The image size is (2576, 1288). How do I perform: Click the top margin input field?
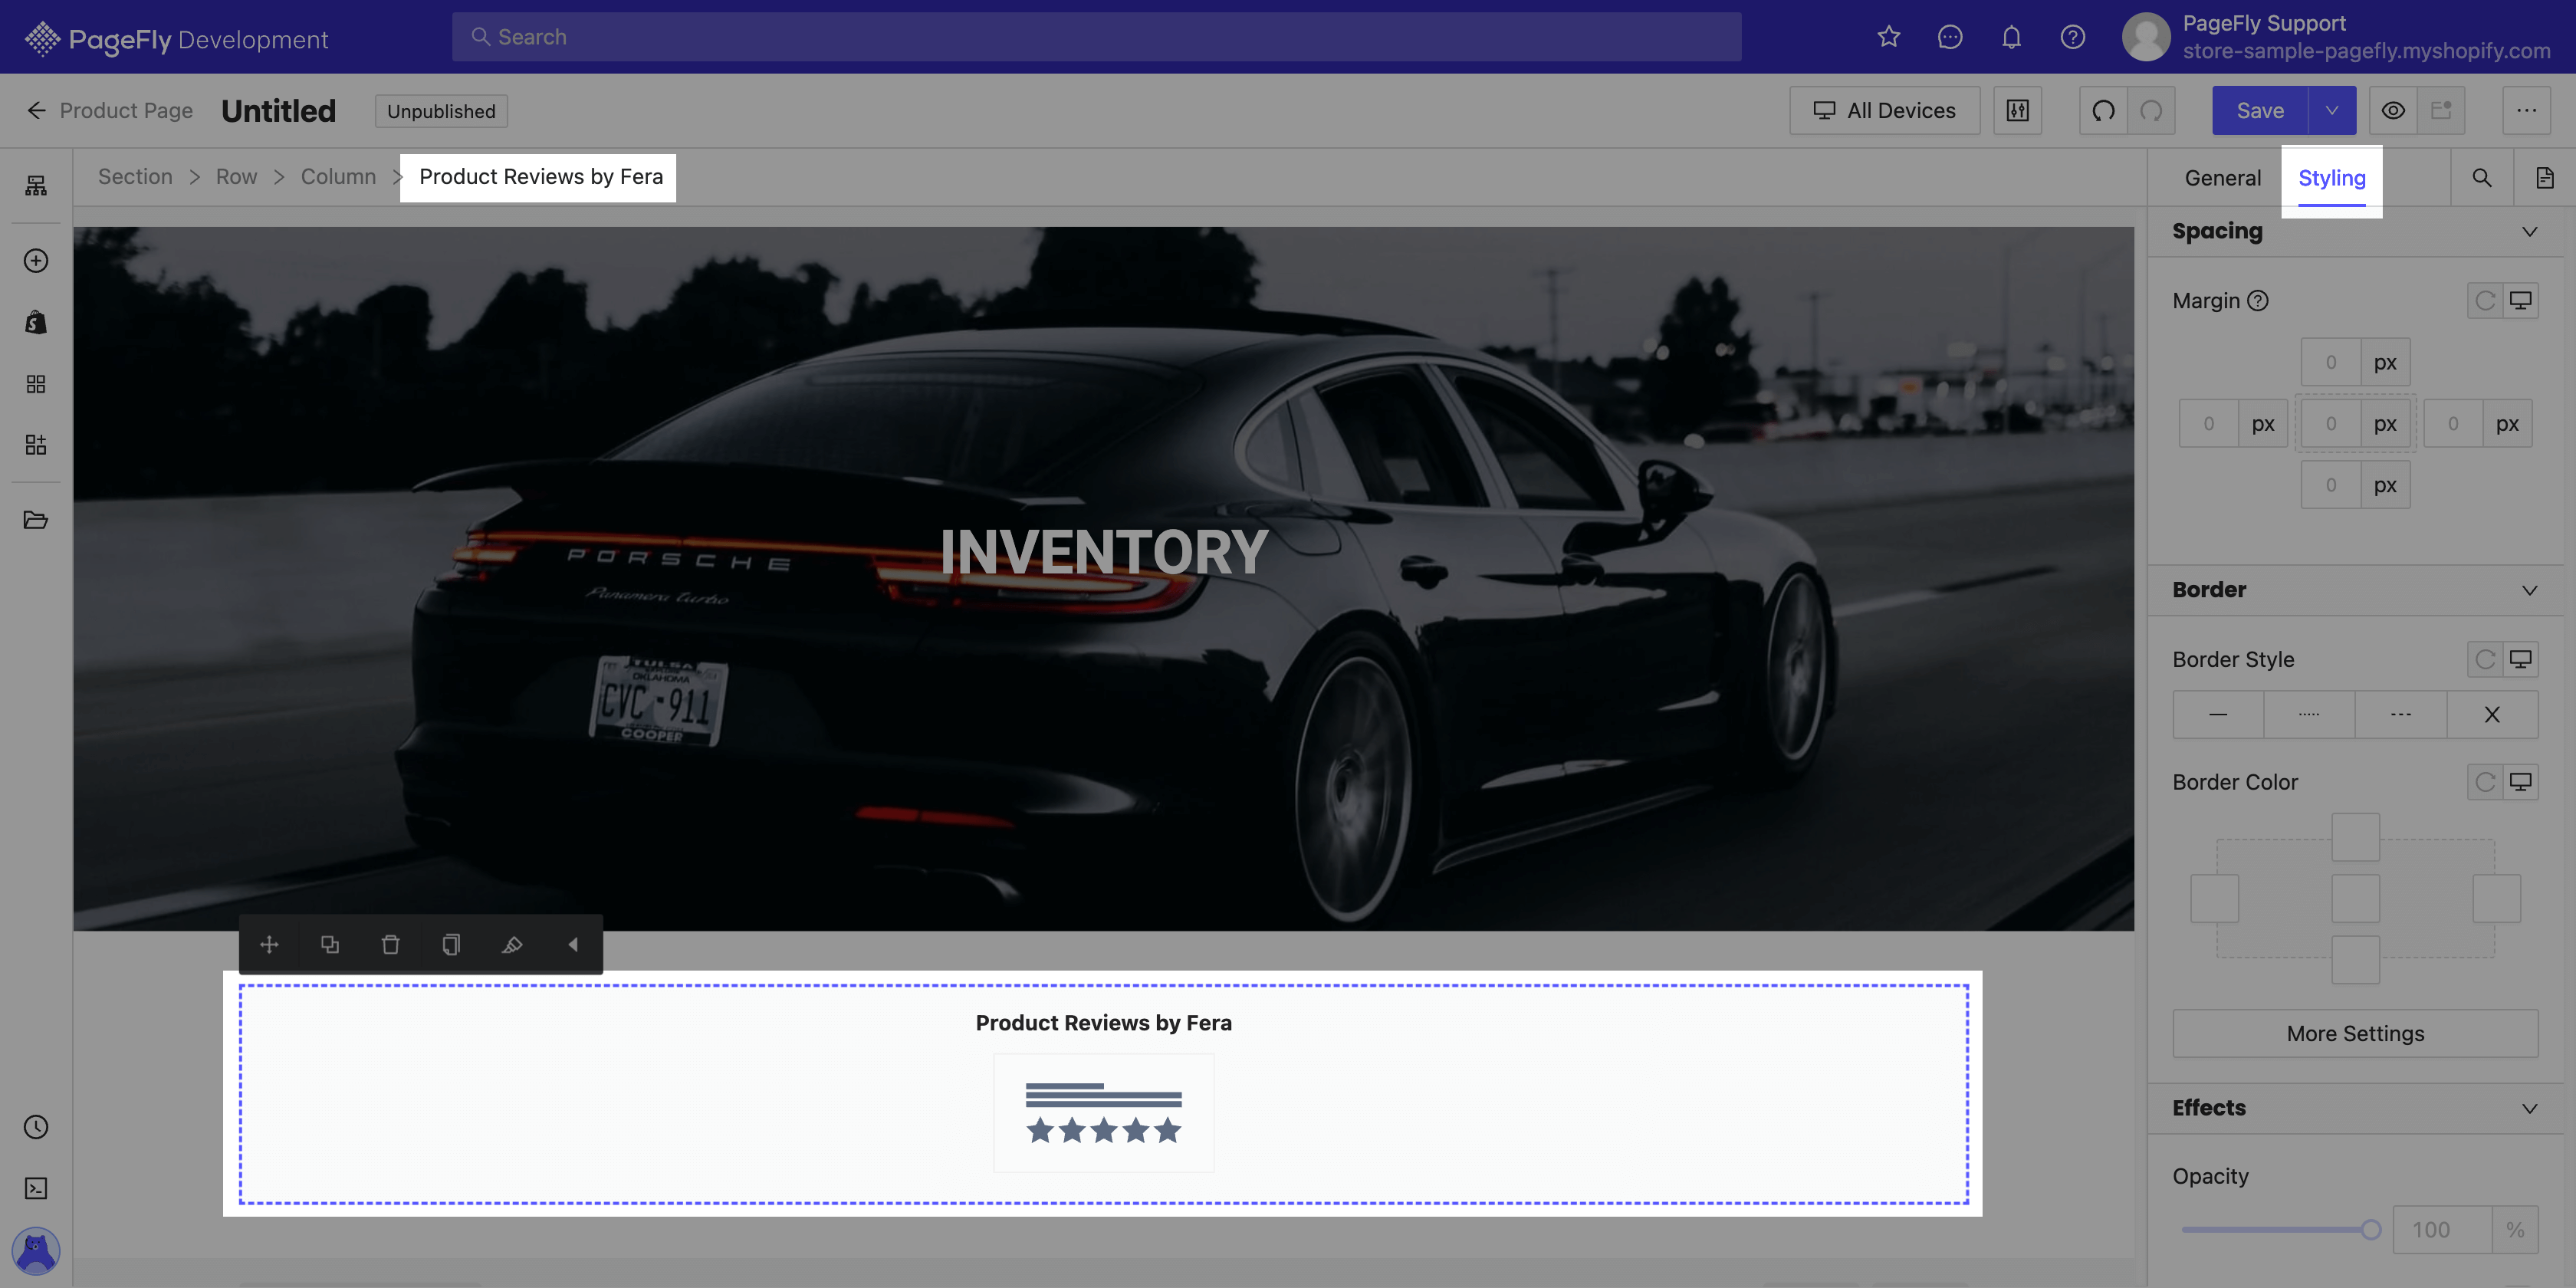2331,362
